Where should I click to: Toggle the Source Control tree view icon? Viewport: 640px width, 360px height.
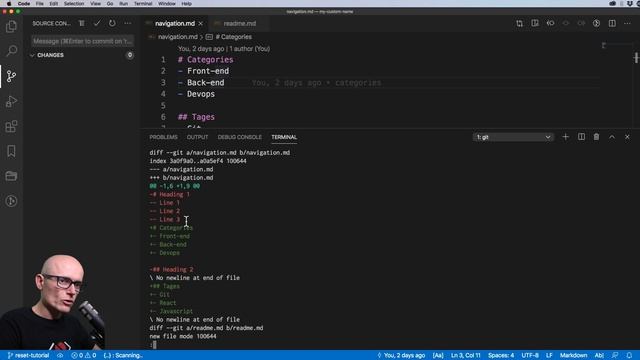[x=82, y=23]
